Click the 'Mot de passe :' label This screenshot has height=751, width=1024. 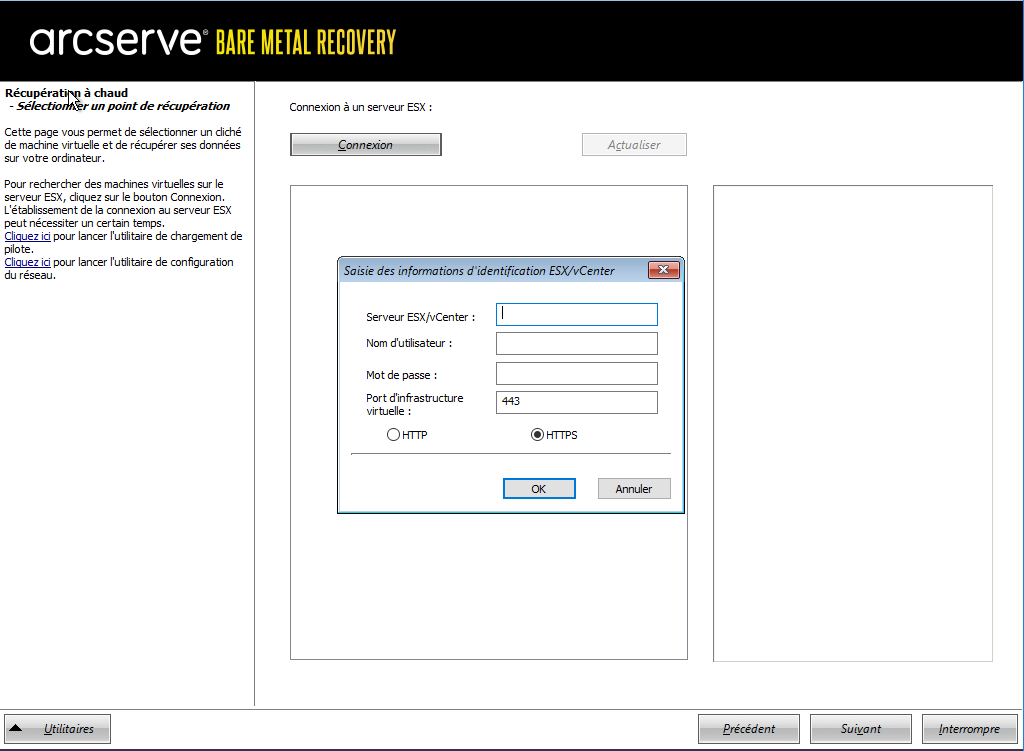(402, 375)
